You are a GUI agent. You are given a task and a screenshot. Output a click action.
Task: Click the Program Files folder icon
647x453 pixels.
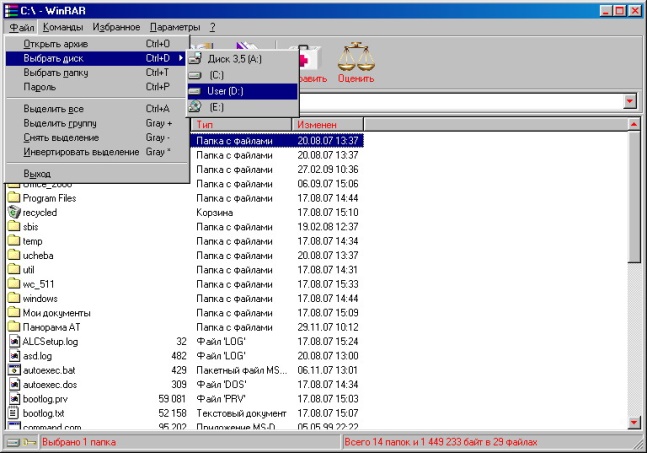[x=14, y=198]
